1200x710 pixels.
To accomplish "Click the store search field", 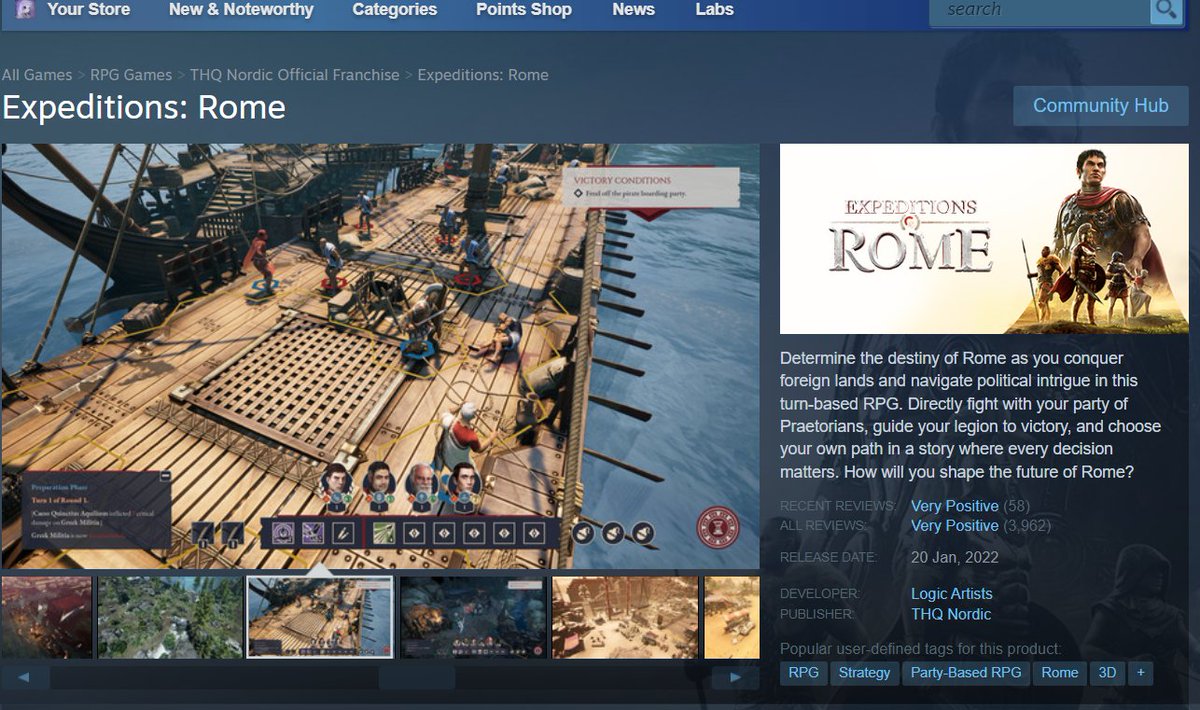I will pos(1040,10).
